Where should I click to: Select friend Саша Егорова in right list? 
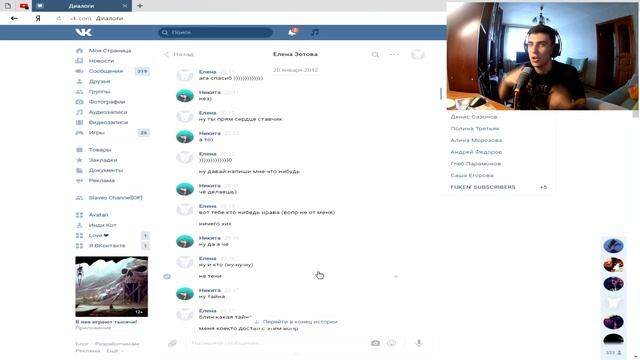(472, 175)
